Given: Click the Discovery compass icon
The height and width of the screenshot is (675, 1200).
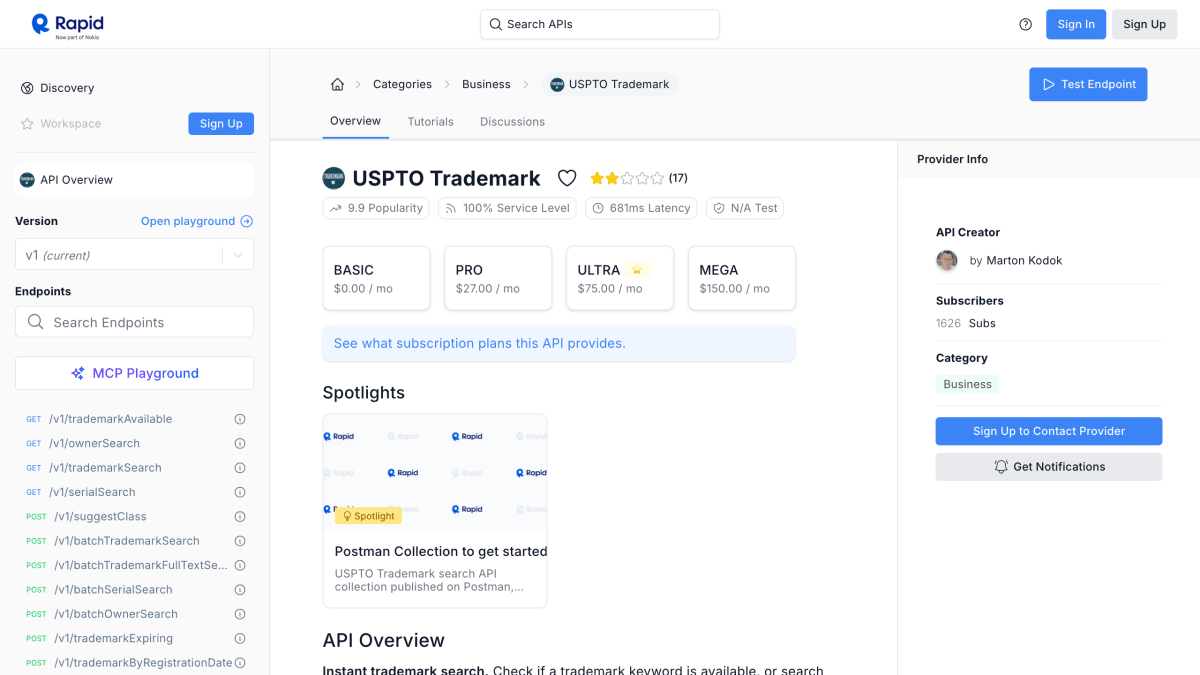Looking at the screenshot, I should pyautogui.click(x=27, y=88).
